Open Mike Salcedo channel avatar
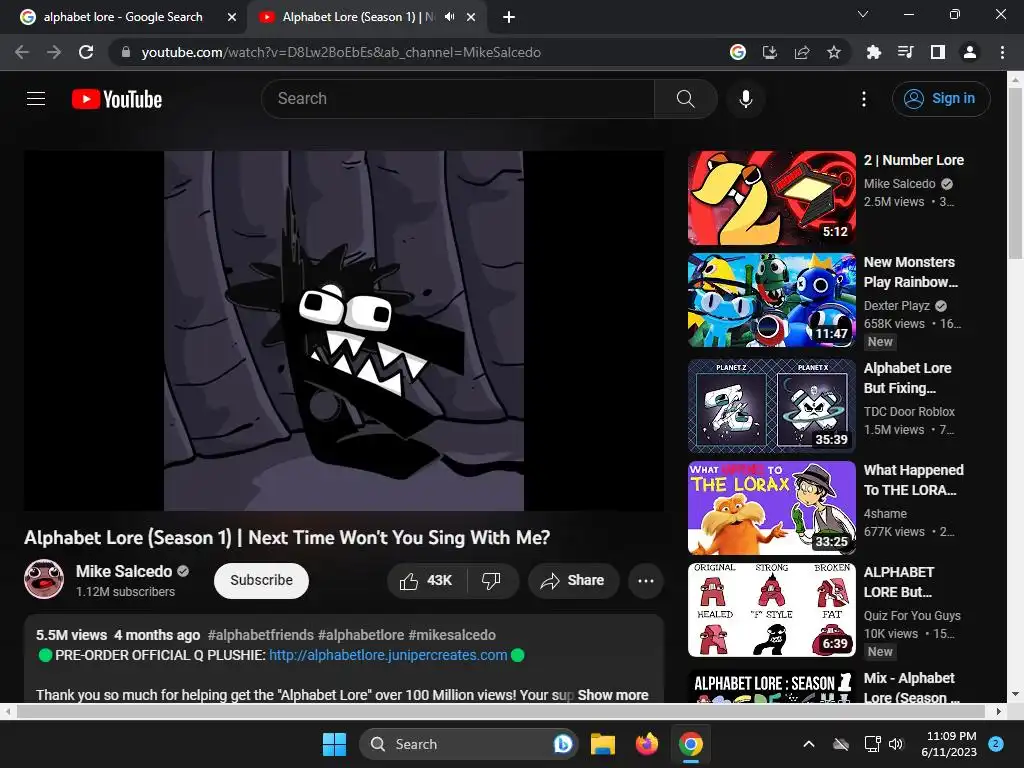Screen dimensions: 1024x768 tap(44, 579)
